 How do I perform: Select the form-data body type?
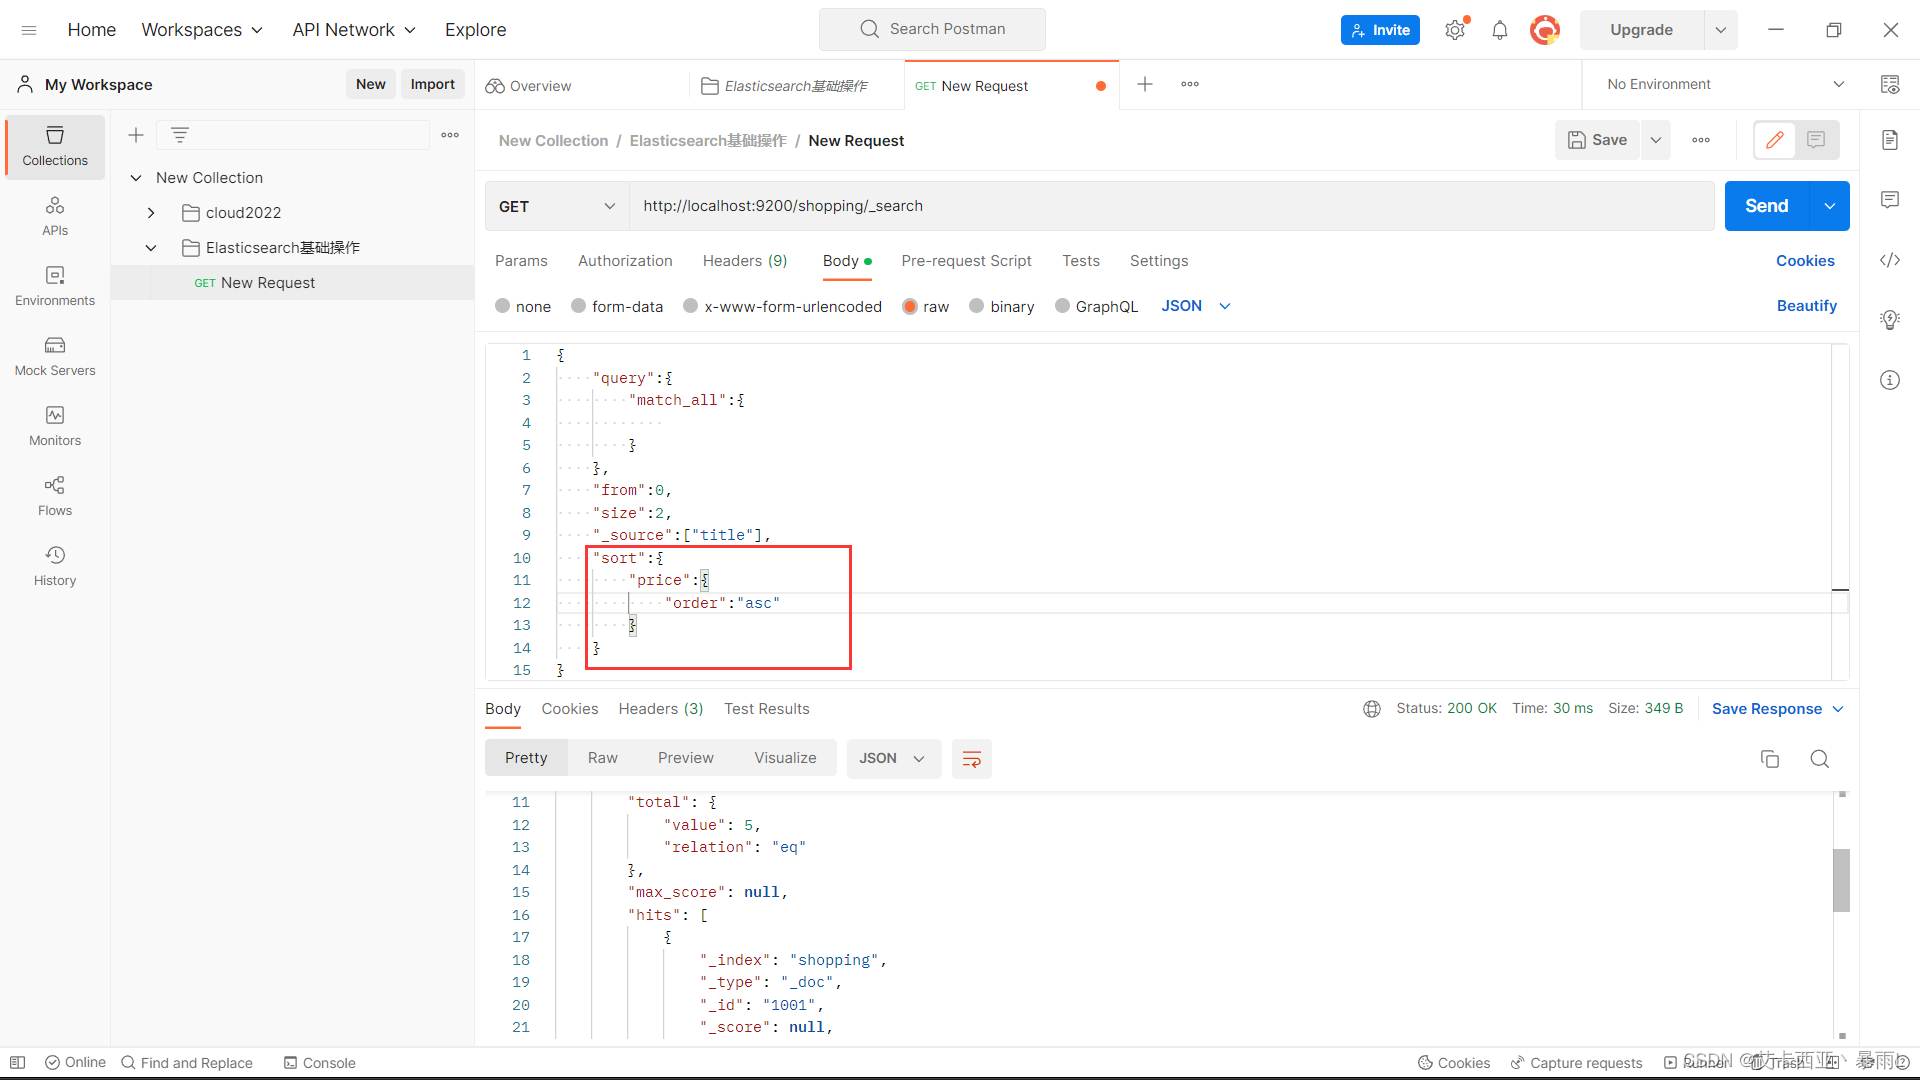coord(579,306)
